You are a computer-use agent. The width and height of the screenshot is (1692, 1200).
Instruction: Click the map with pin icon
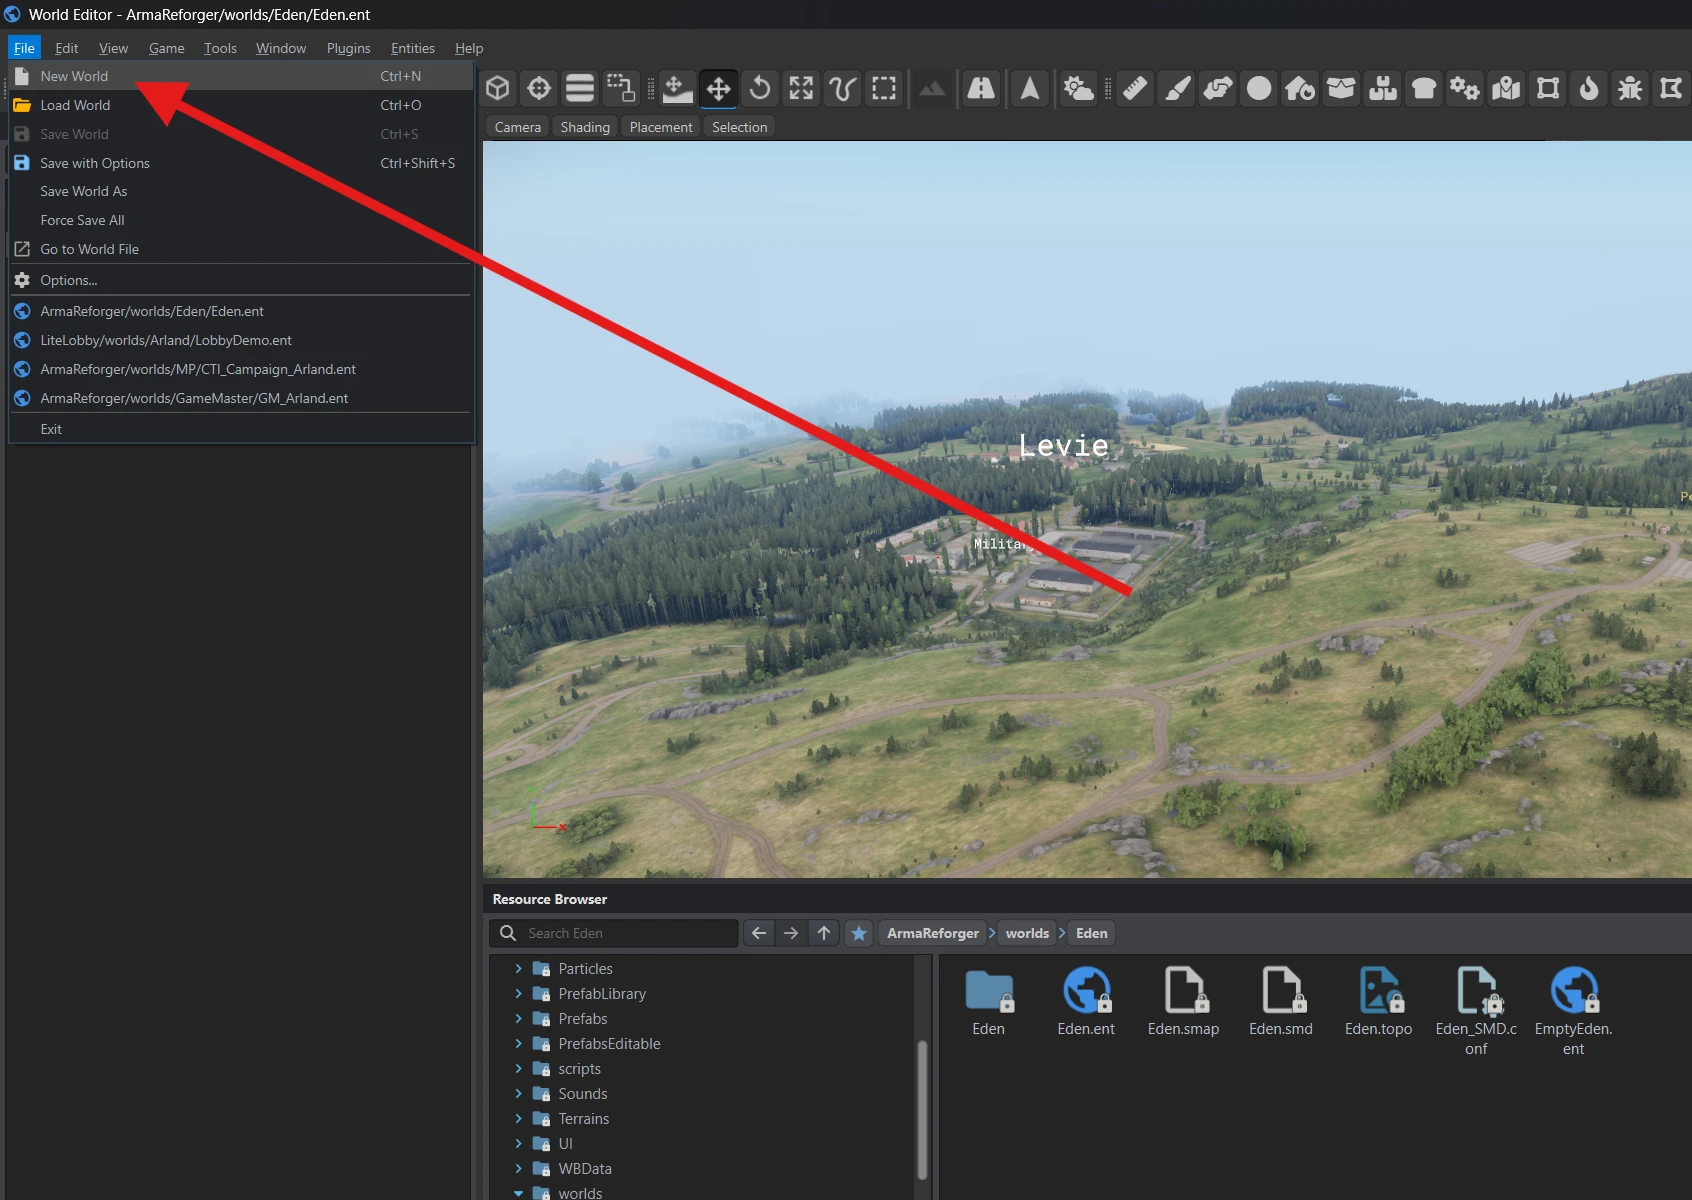[1506, 89]
